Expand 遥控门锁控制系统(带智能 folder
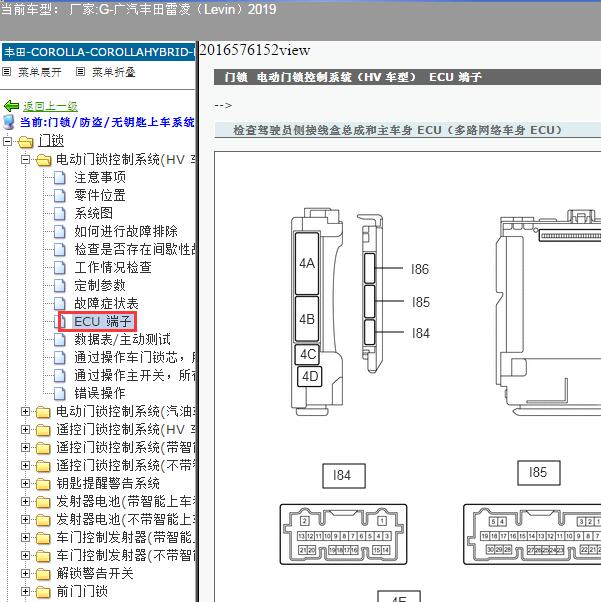This screenshot has width=601, height=602. 25,448
